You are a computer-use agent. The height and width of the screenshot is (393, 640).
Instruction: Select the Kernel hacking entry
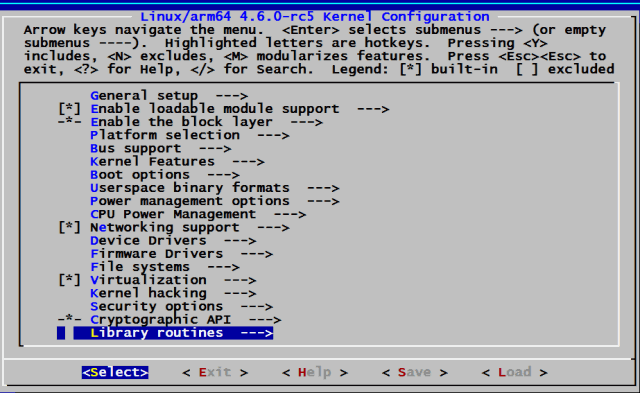tap(173, 293)
